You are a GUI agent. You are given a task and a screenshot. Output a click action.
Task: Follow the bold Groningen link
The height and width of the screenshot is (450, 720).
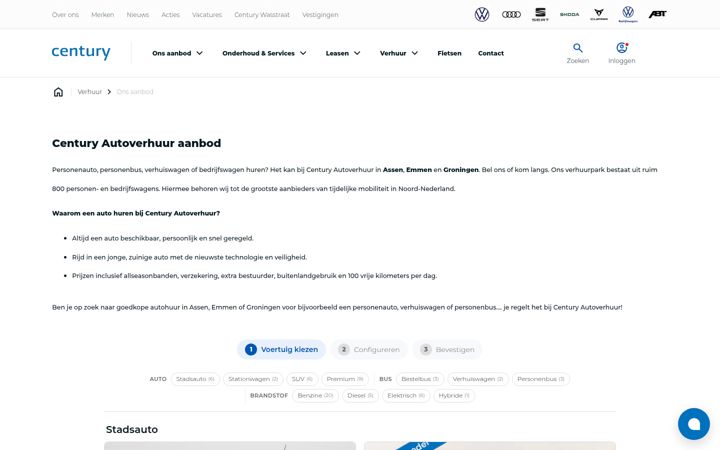tap(461, 170)
